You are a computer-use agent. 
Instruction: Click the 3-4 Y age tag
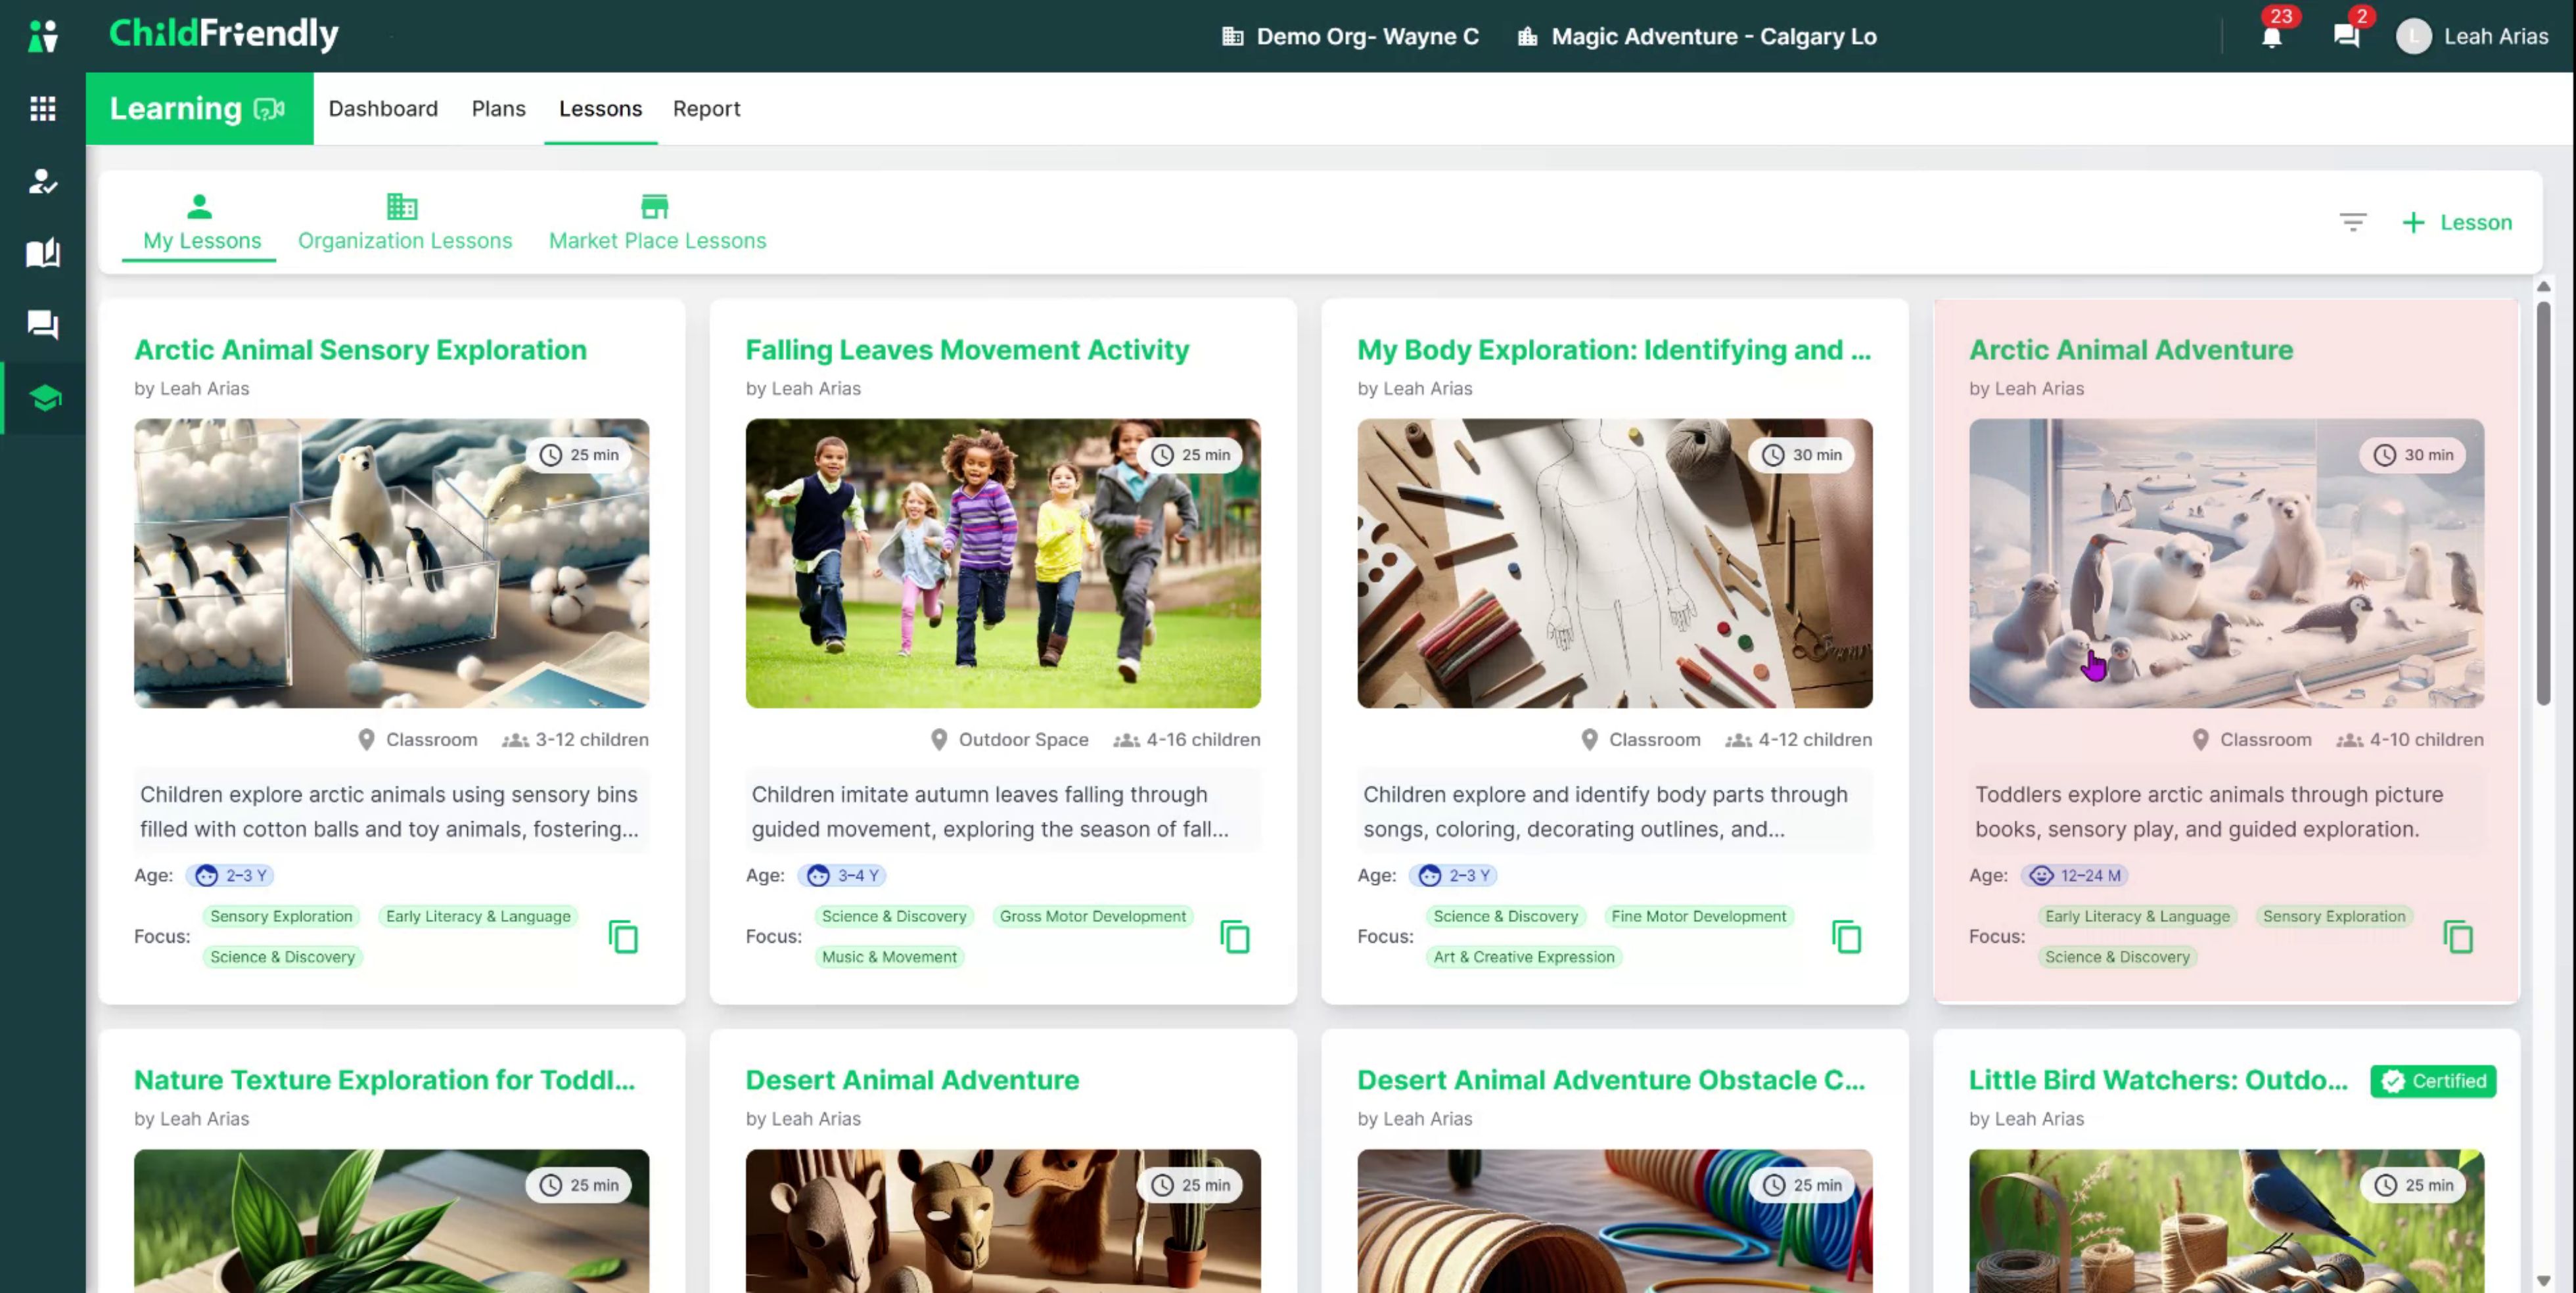842,876
